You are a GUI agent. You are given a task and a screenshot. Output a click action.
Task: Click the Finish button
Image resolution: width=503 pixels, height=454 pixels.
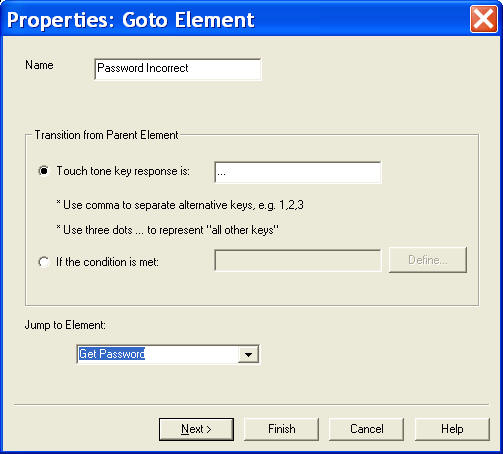click(282, 429)
